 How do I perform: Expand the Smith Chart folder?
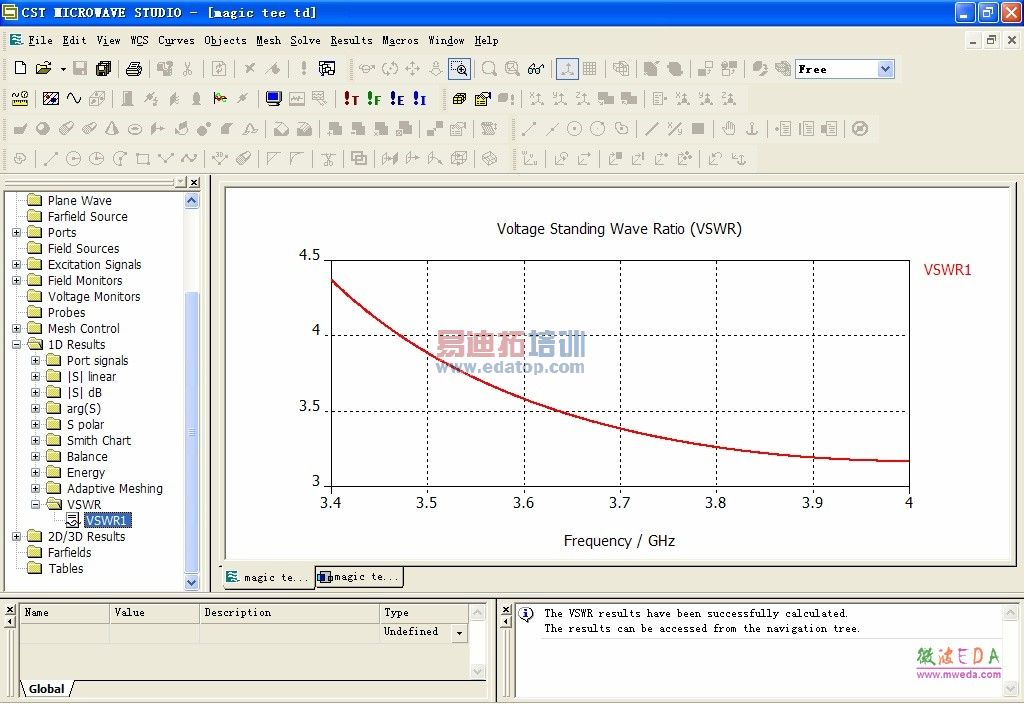pos(36,440)
